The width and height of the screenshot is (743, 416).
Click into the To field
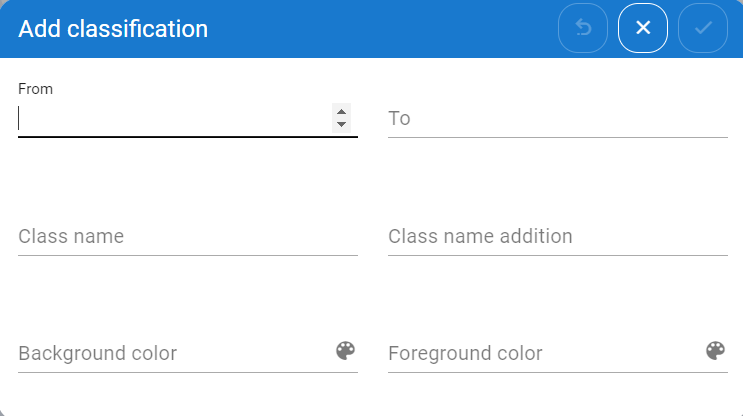pyautogui.click(x=557, y=119)
